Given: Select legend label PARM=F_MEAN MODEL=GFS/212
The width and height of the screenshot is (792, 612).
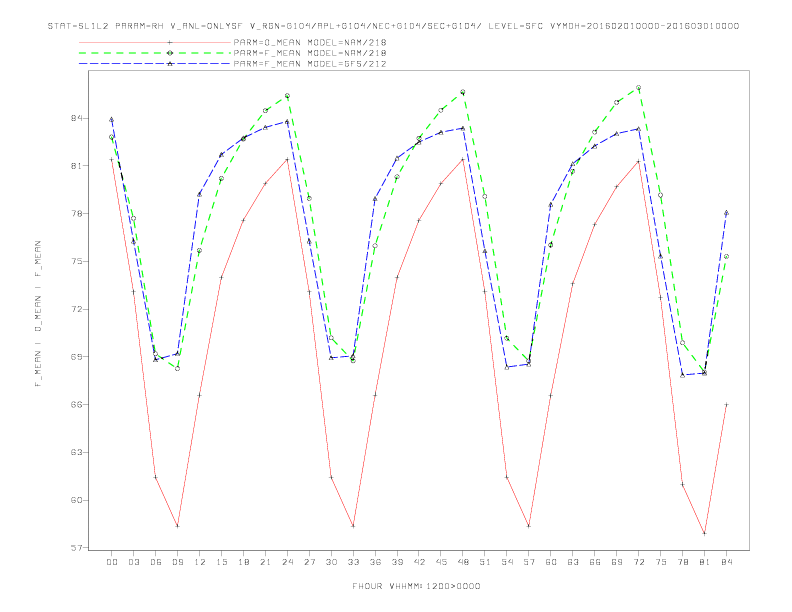Looking at the screenshot, I should pyautogui.click(x=310, y=64).
